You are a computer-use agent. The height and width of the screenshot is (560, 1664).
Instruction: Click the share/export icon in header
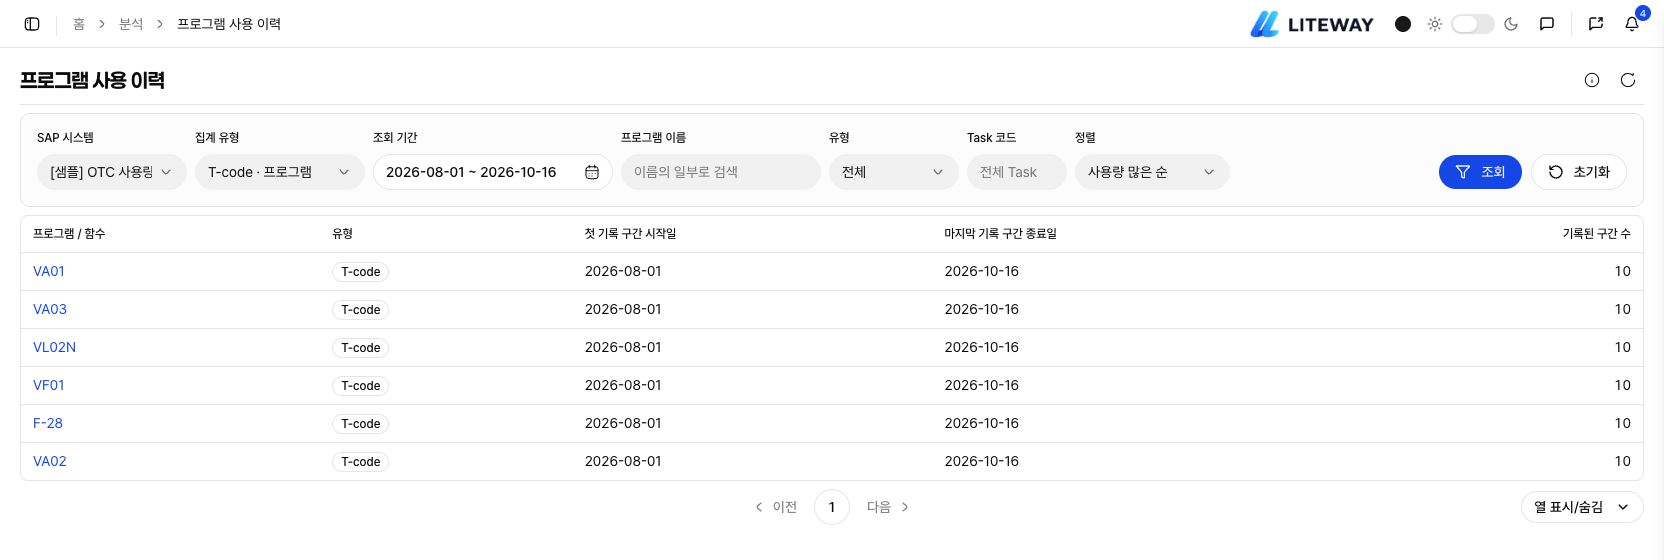pos(1596,24)
